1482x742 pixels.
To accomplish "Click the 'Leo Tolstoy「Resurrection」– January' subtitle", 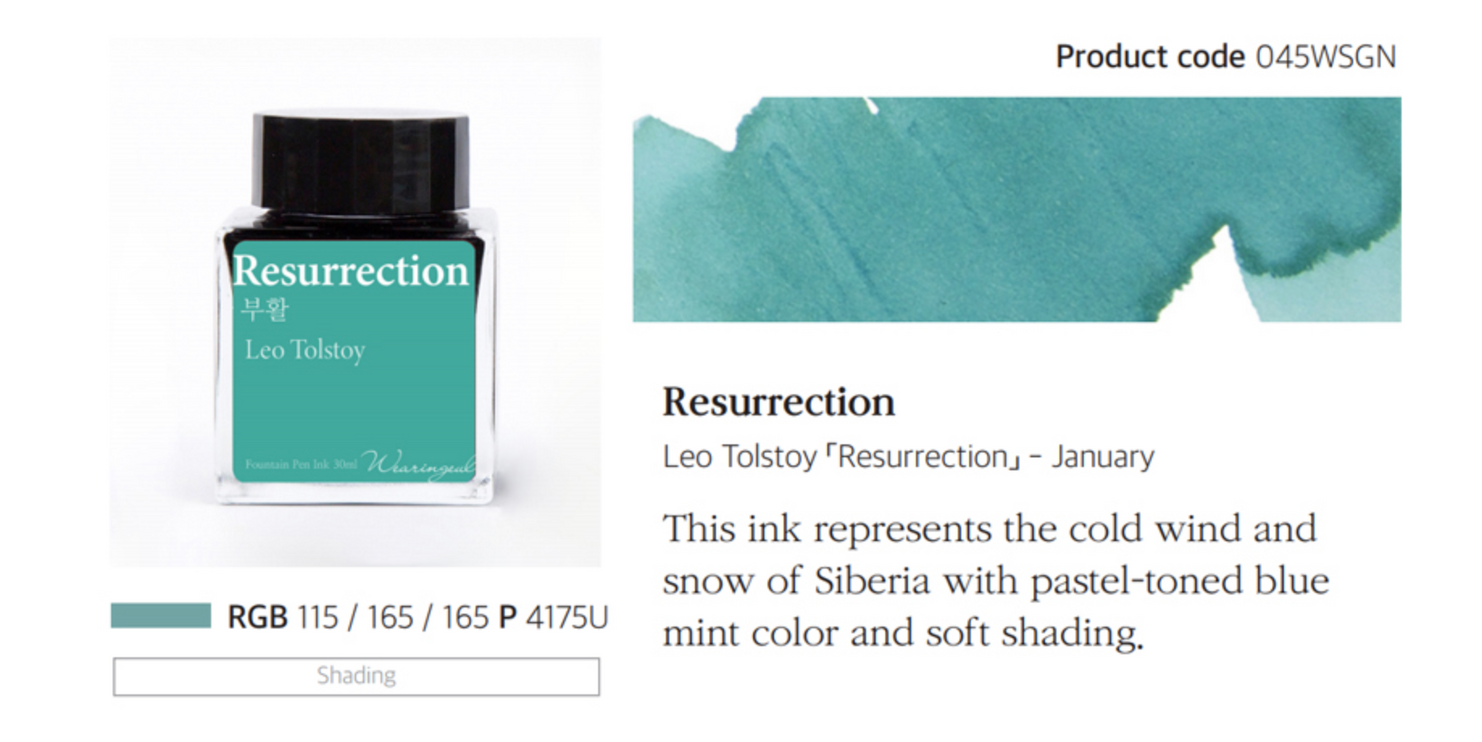I will coord(908,457).
